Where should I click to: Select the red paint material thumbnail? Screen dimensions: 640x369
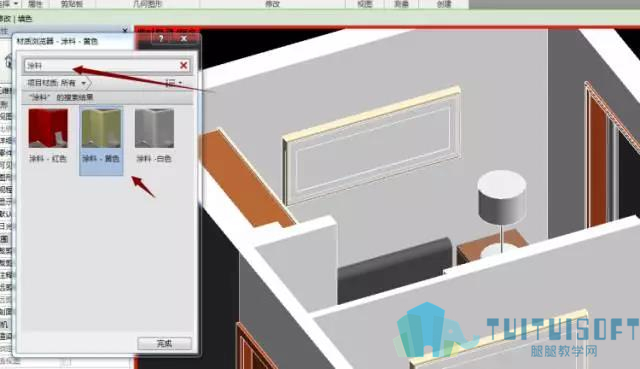point(48,128)
